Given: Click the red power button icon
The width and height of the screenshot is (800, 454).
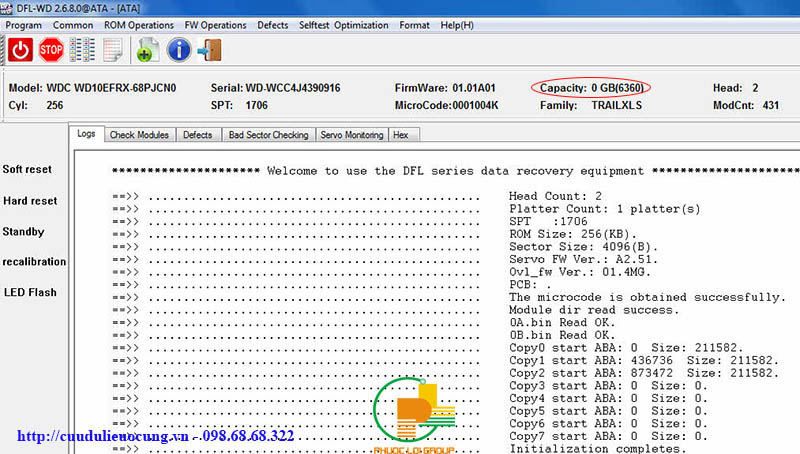Looking at the screenshot, I should click(x=20, y=48).
